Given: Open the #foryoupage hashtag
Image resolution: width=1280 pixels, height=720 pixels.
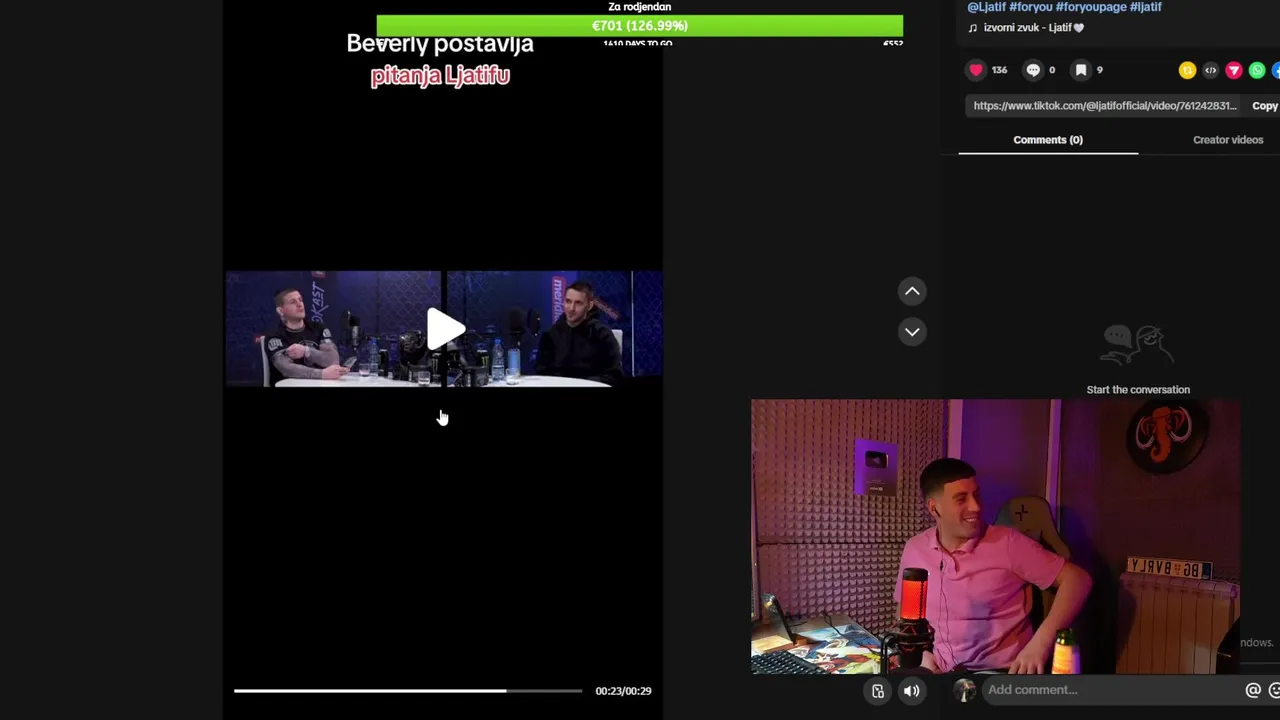Looking at the screenshot, I should pos(1091,7).
